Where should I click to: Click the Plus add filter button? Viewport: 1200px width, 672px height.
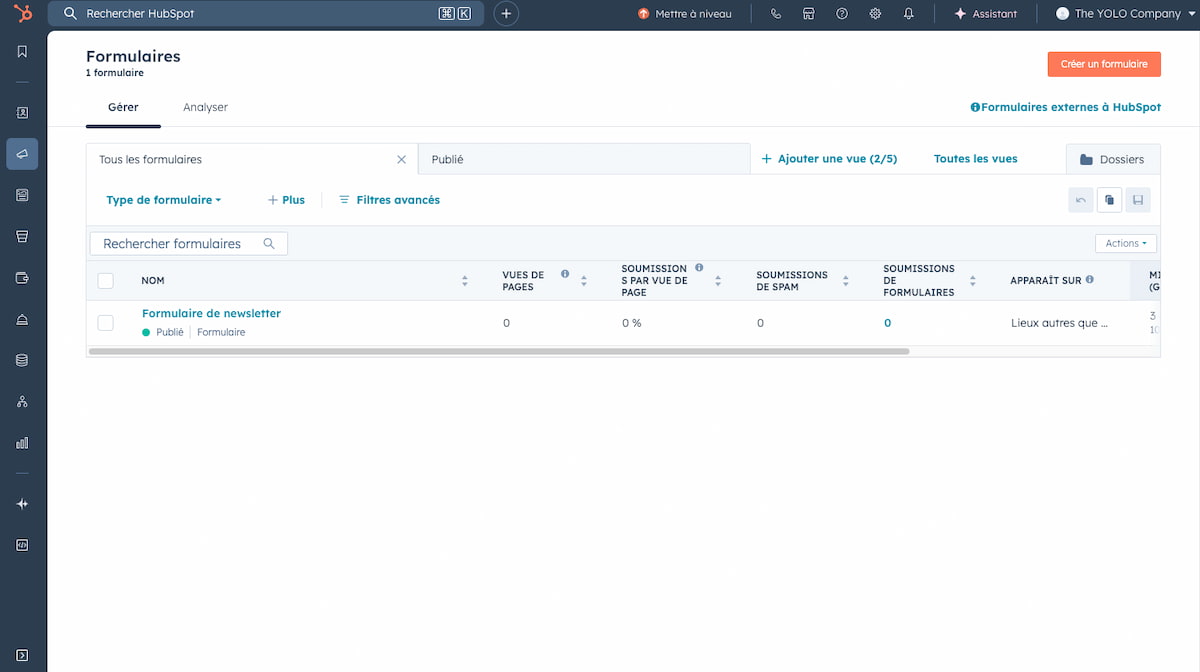point(286,200)
